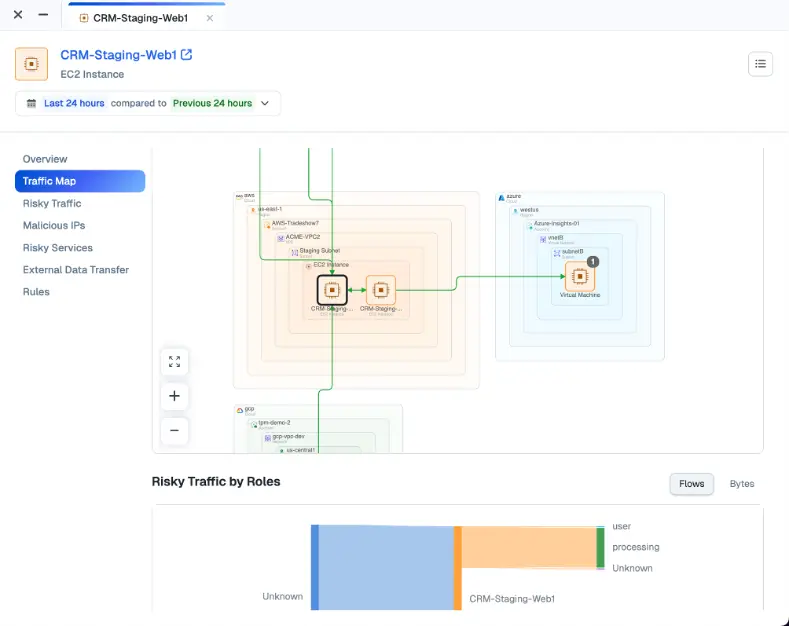Click the EC2 instance header icon
The image size is (790, 626).
pos(31,64)
